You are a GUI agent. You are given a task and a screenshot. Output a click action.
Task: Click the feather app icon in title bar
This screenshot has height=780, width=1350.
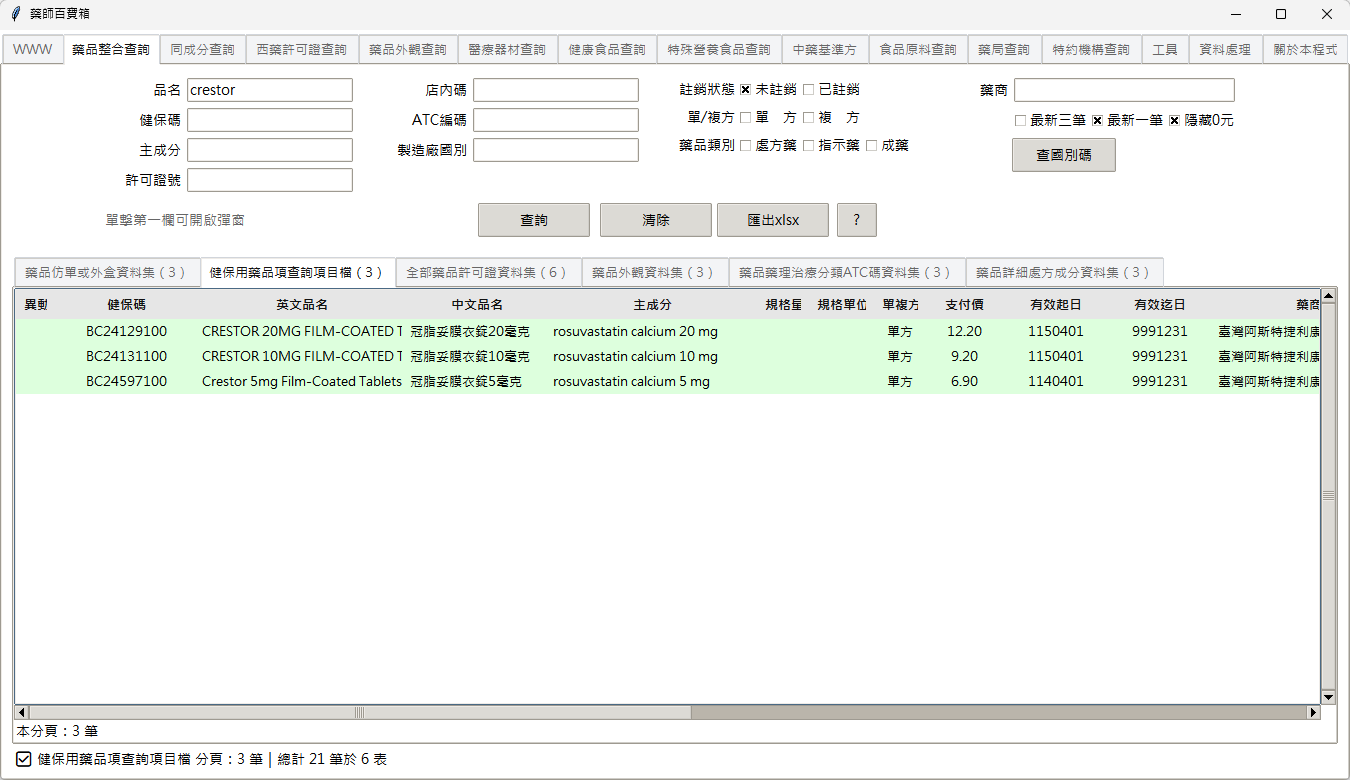(x=15, y=14)
